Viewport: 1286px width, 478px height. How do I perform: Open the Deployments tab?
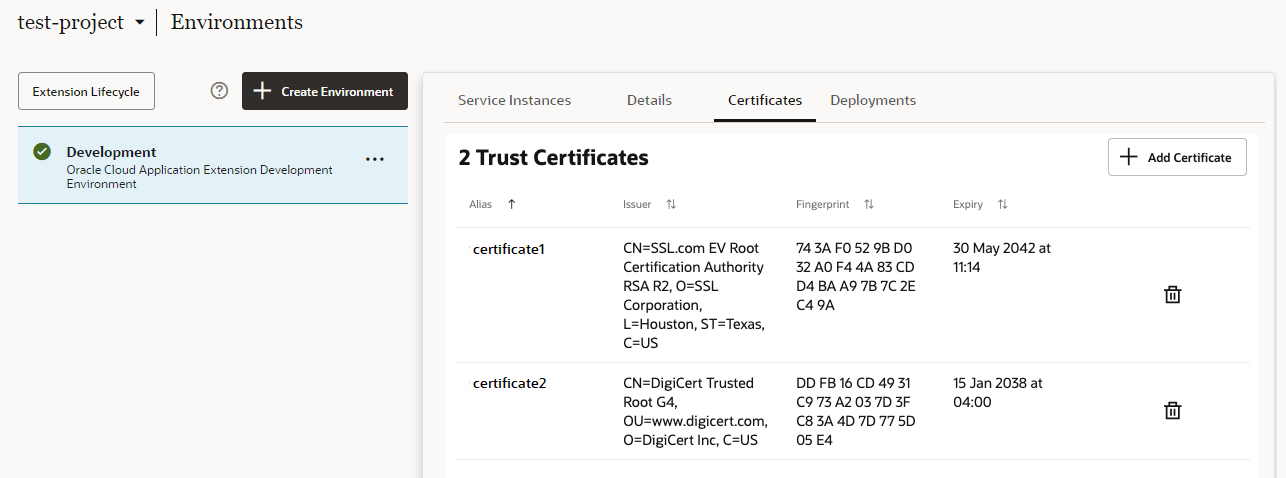pos(873,100)
